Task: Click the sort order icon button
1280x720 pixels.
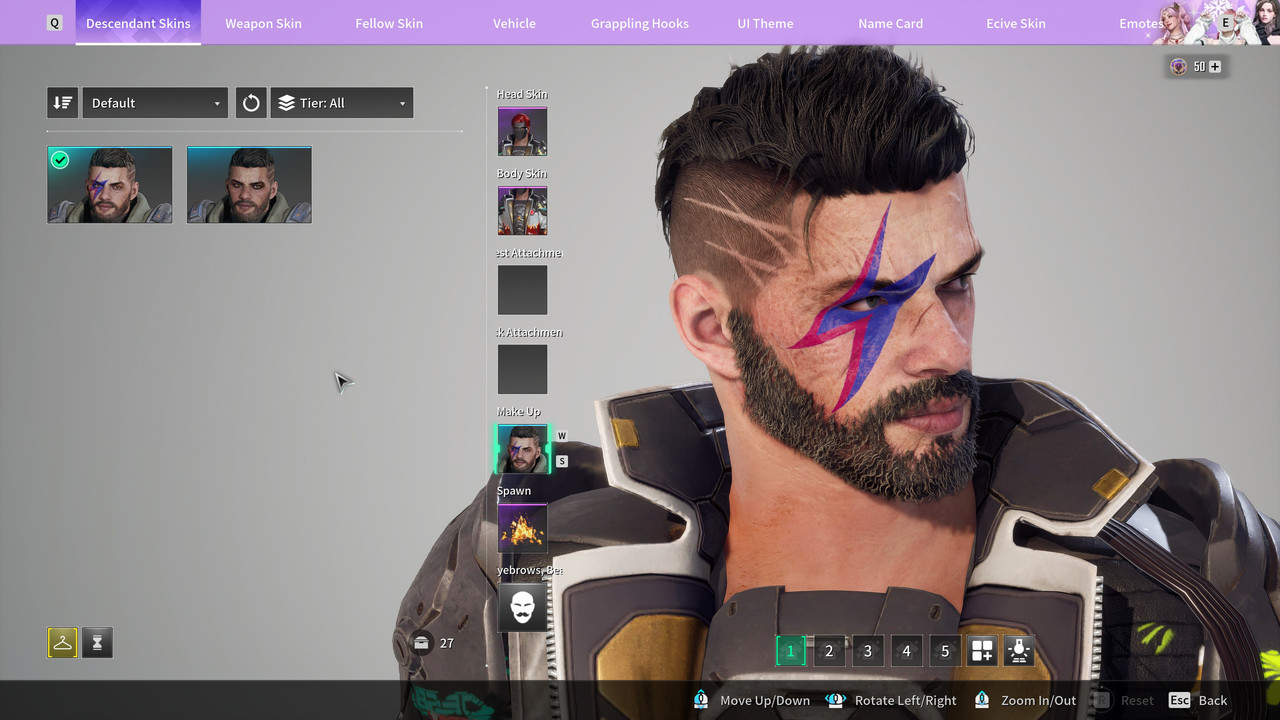Action: click(62, 103)
